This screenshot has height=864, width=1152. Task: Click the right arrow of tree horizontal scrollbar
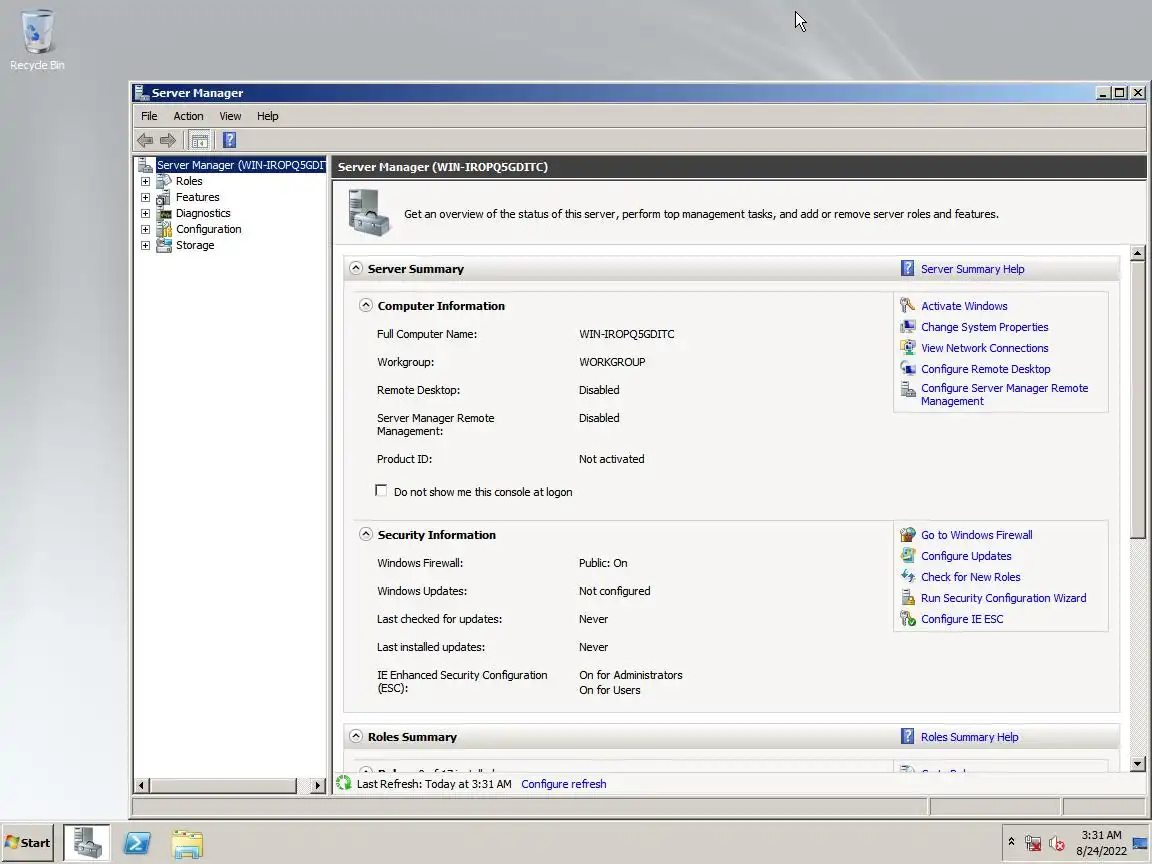coord(317,785)
